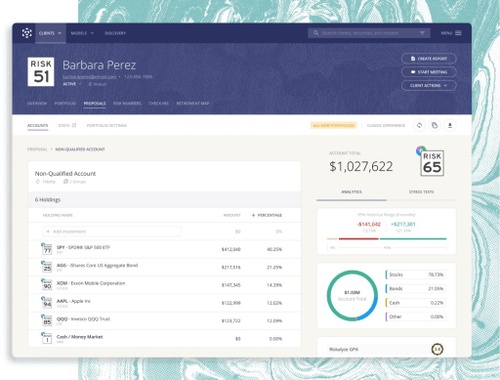
Task: Select the Accounts sub-tab
Action: (x=38, y=125)
